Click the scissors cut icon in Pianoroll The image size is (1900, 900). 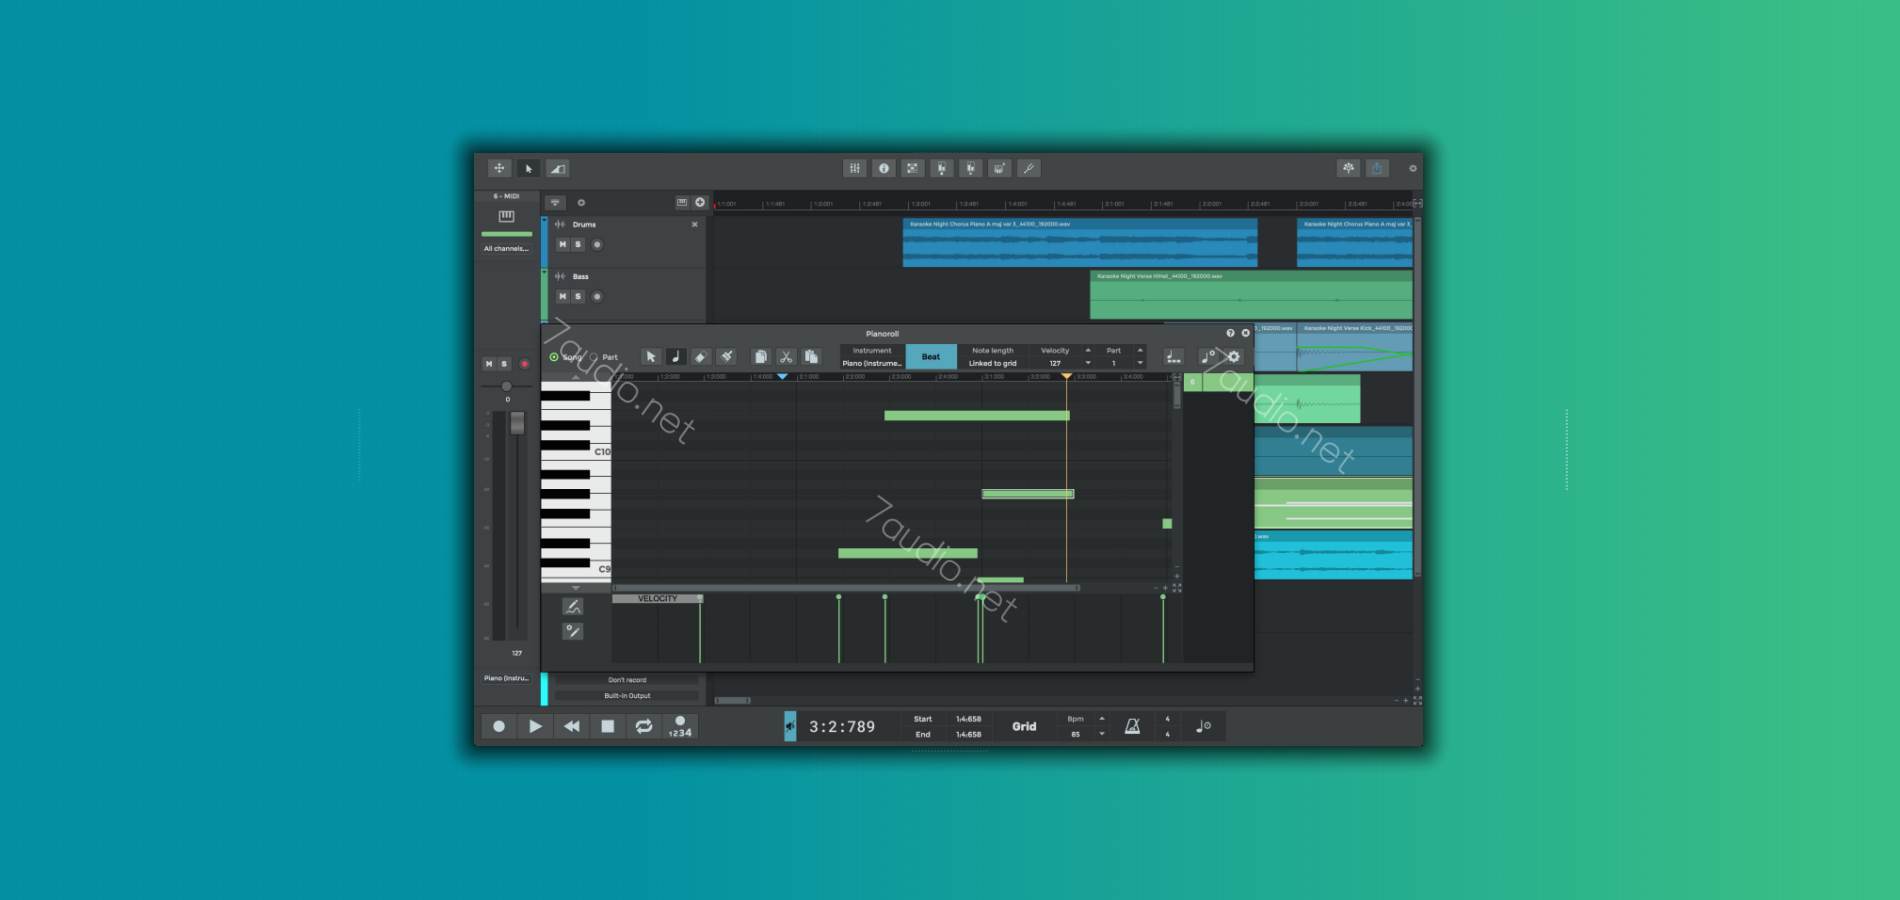pos(786,357)
